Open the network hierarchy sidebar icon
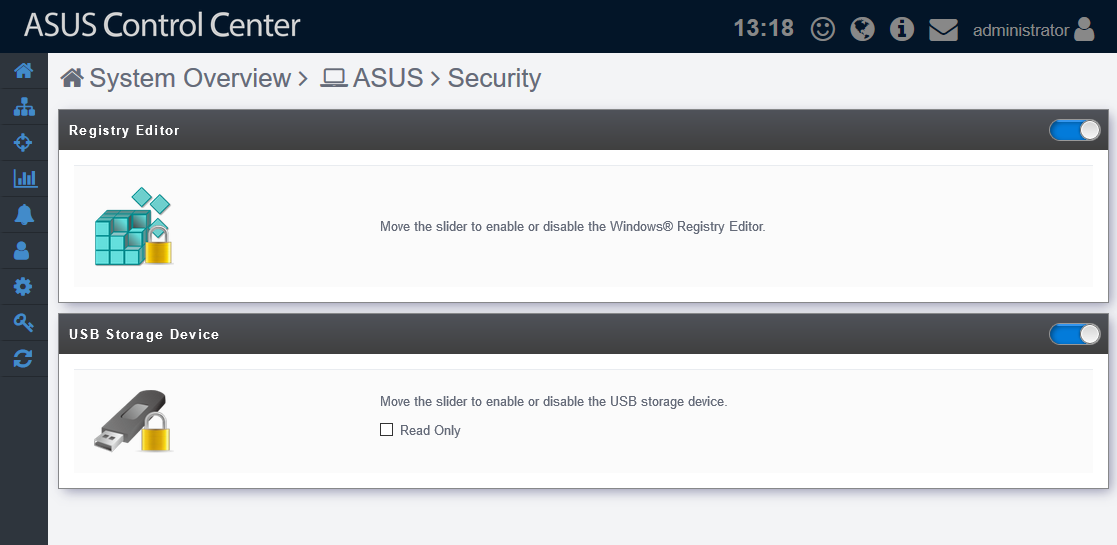 23,107
